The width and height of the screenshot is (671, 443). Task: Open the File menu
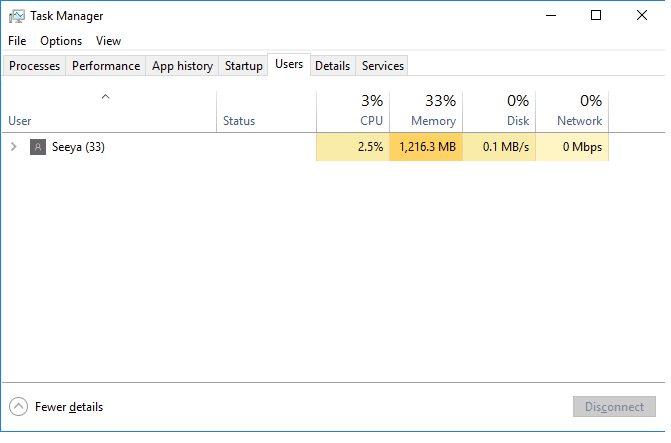pos(17,41)
